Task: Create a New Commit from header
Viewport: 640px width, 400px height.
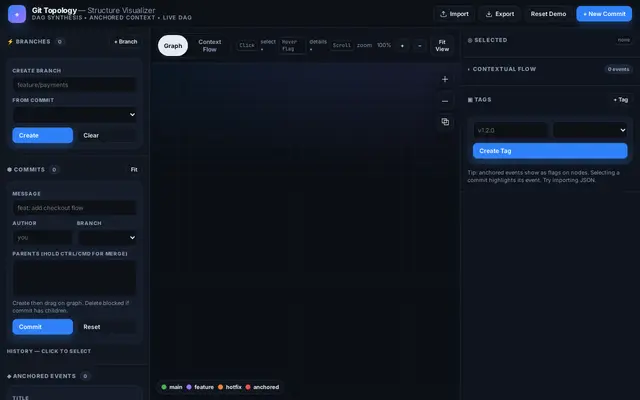Action: [604, 14]
